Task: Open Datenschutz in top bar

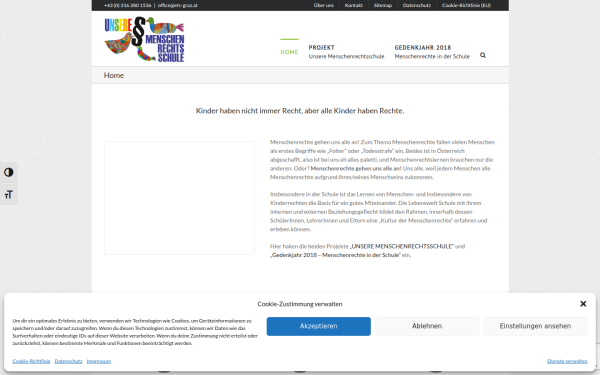Action: [x=417, y=5]
